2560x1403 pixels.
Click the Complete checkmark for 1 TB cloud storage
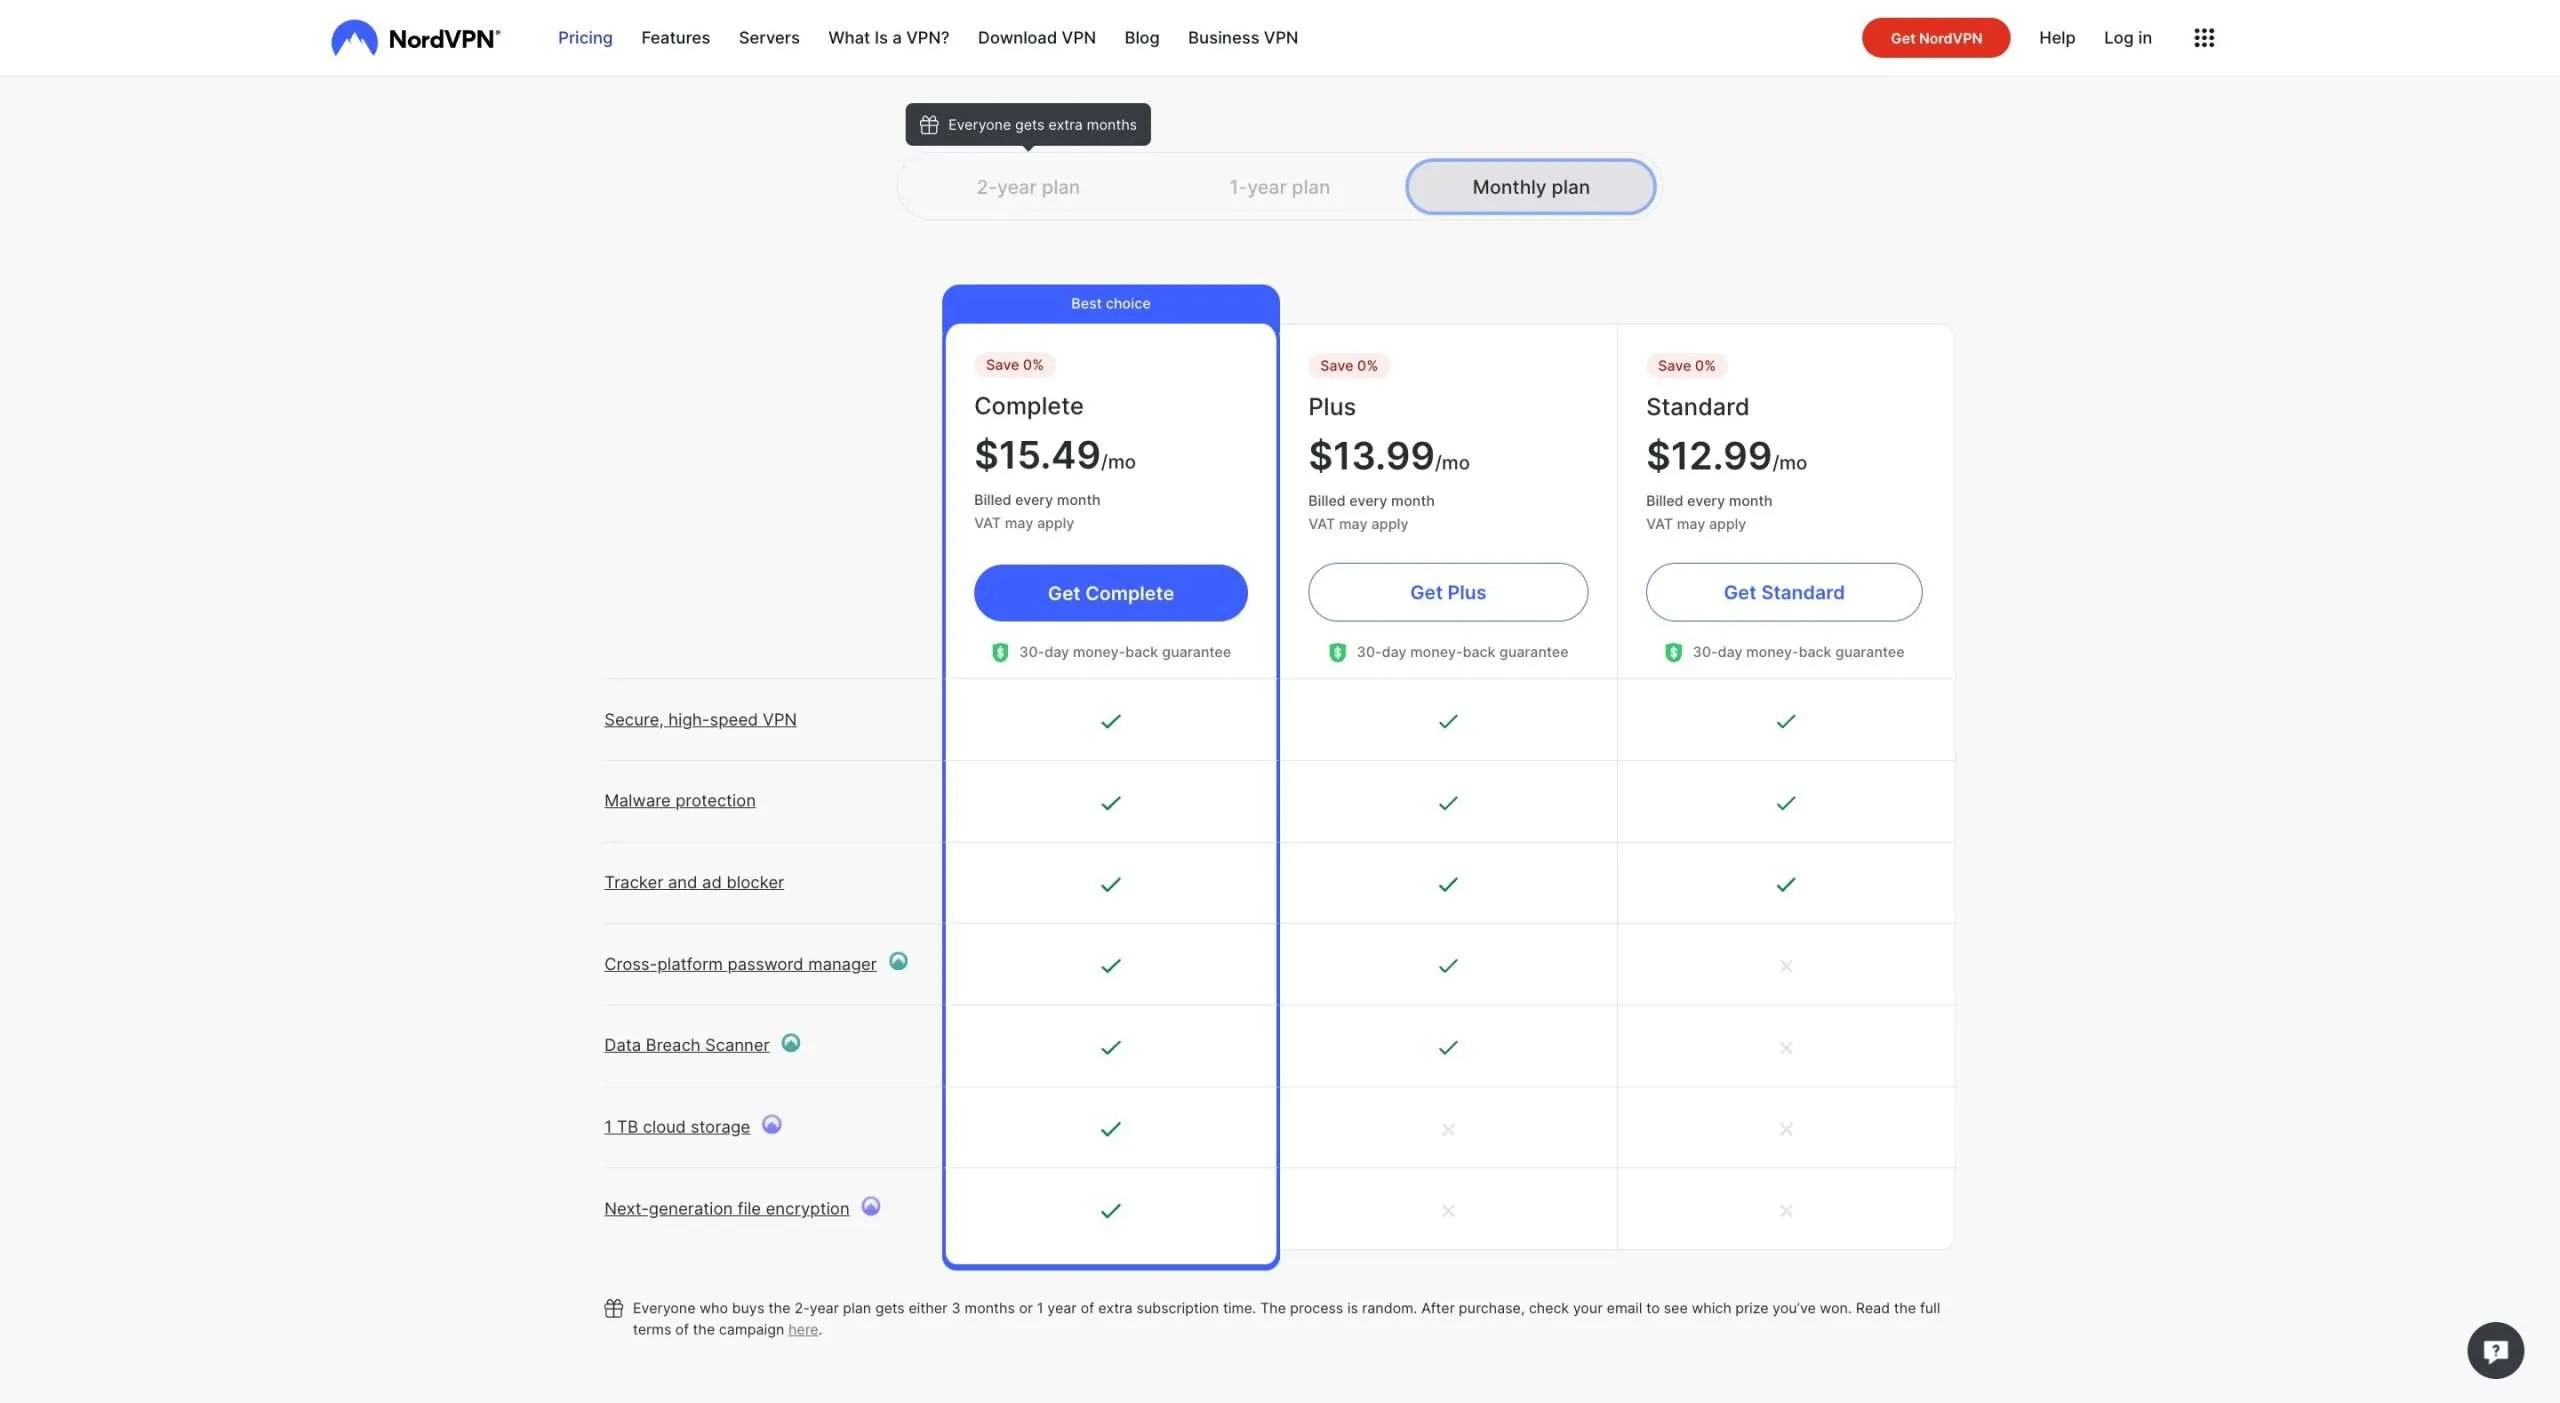click(x=1111, y=1129)
